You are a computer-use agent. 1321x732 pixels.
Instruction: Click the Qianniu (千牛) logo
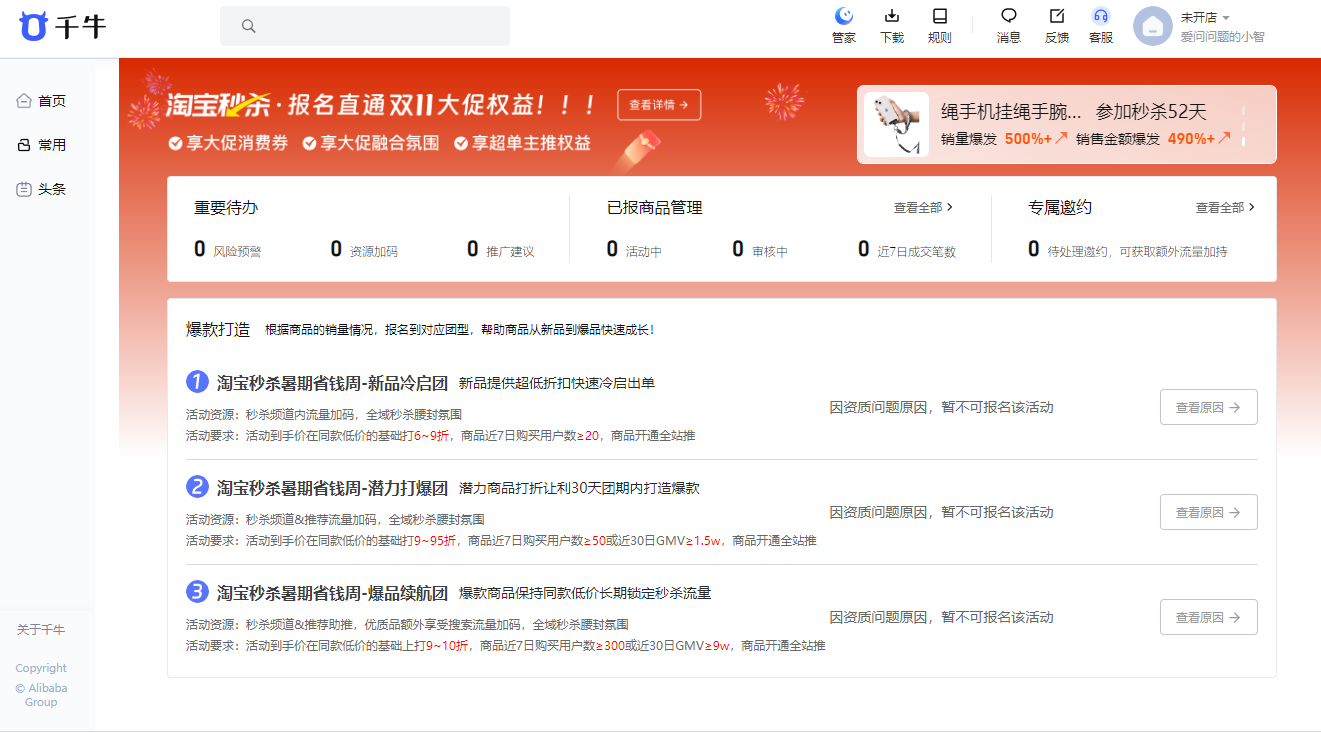click(62, 27)
